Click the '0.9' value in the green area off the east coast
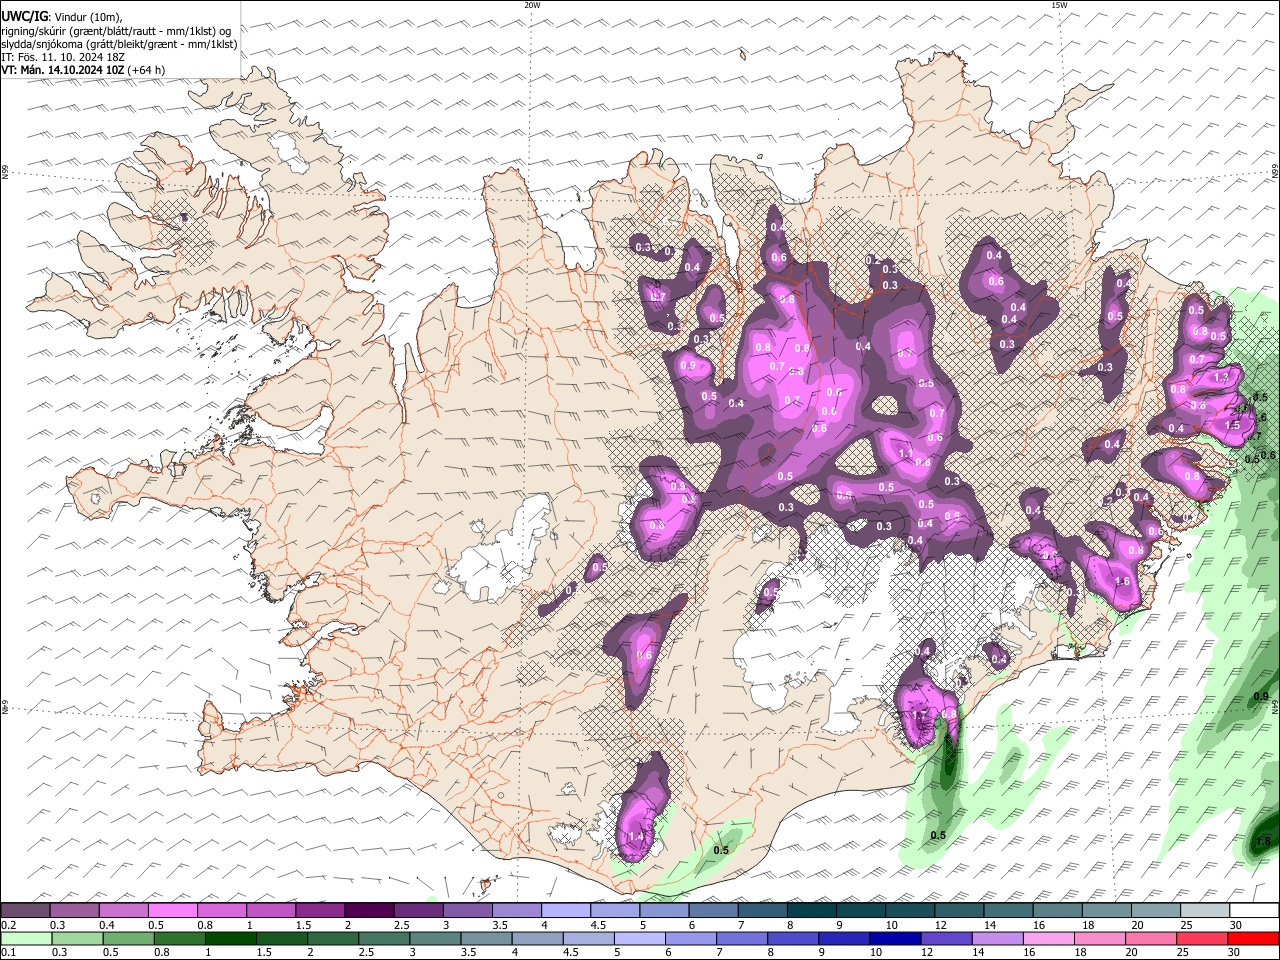This screenshot has width=1280, height=960. point(1261,697)
